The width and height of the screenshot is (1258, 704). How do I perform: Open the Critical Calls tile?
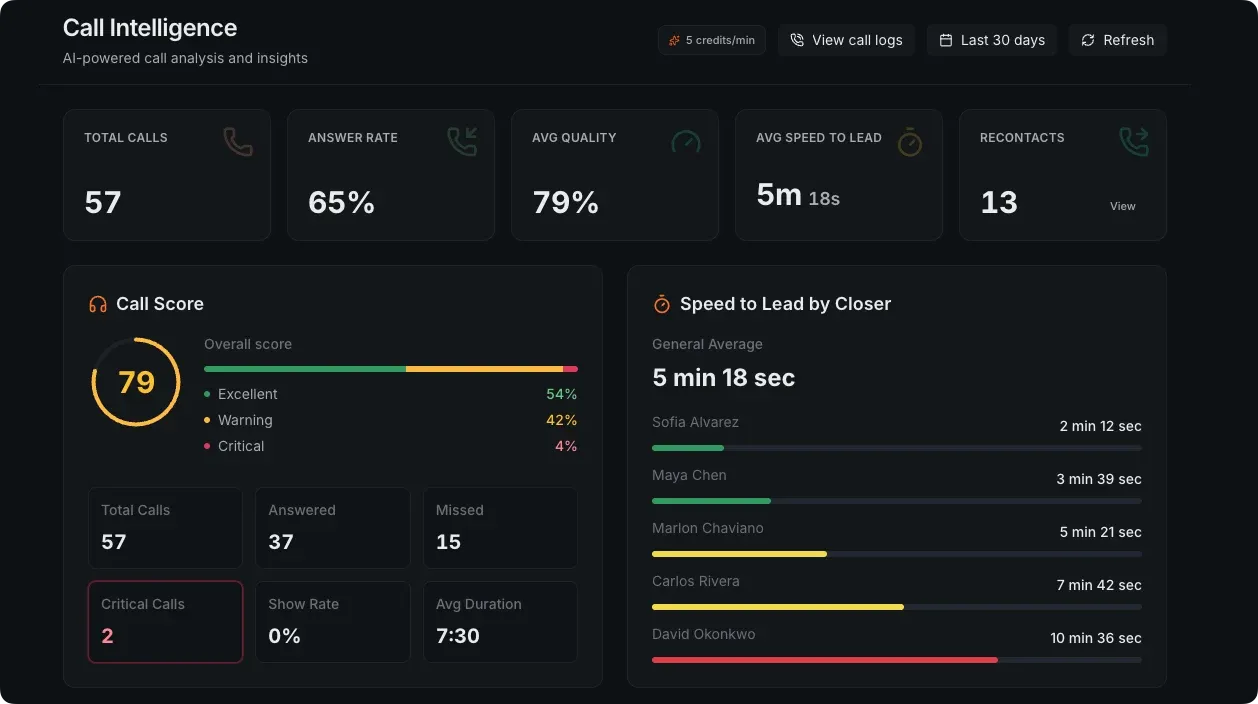[166, 622]
